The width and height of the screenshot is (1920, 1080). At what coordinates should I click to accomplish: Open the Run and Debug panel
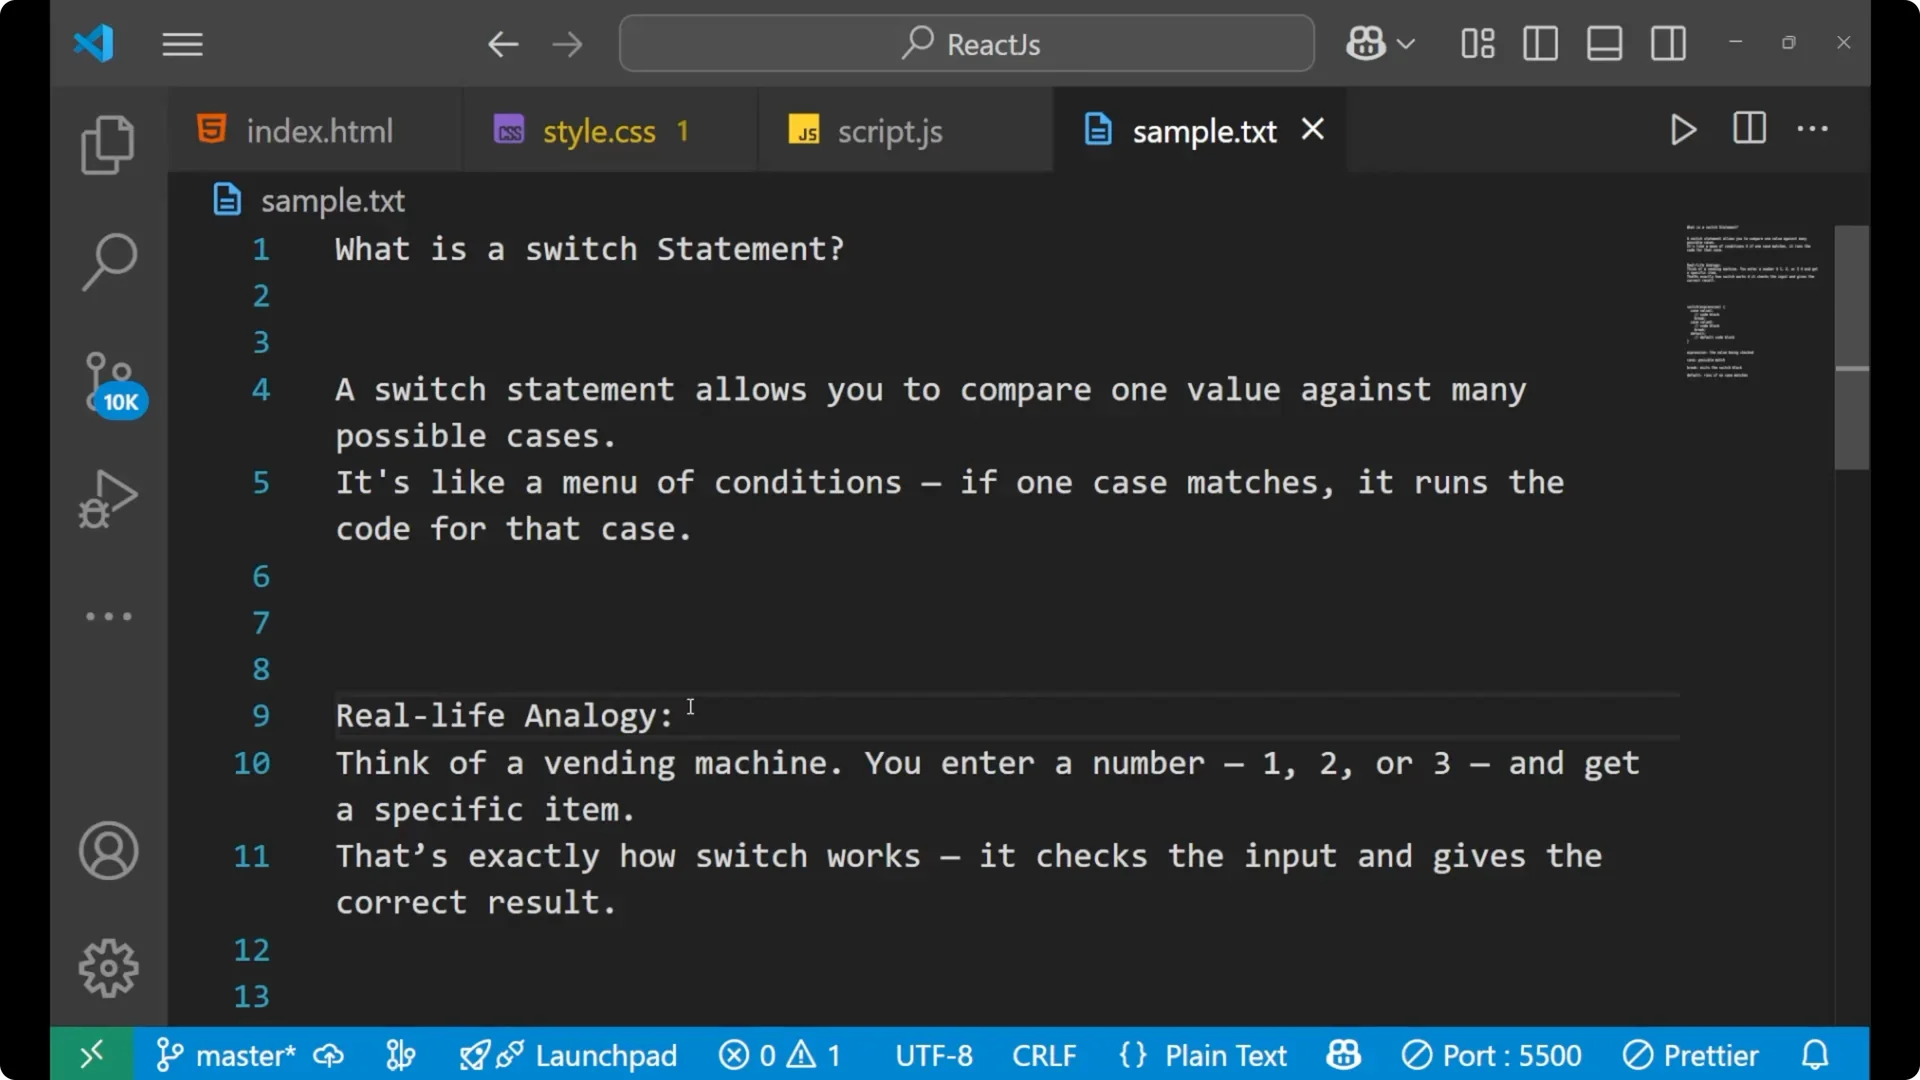click(x=108, y=499)
